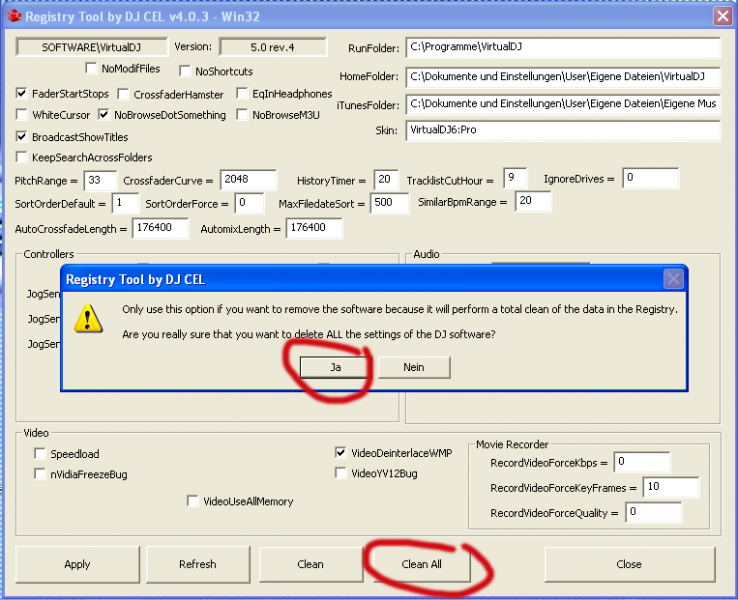The width and height of the screenshot is (738, 600).
Task: Click the bottom Close button
Action: (629, 564)
